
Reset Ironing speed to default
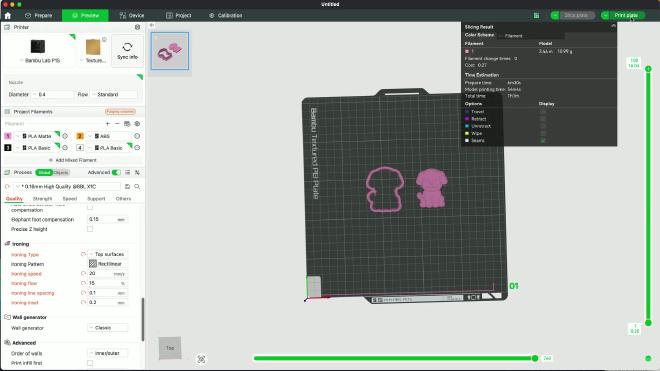pos(83,274)
